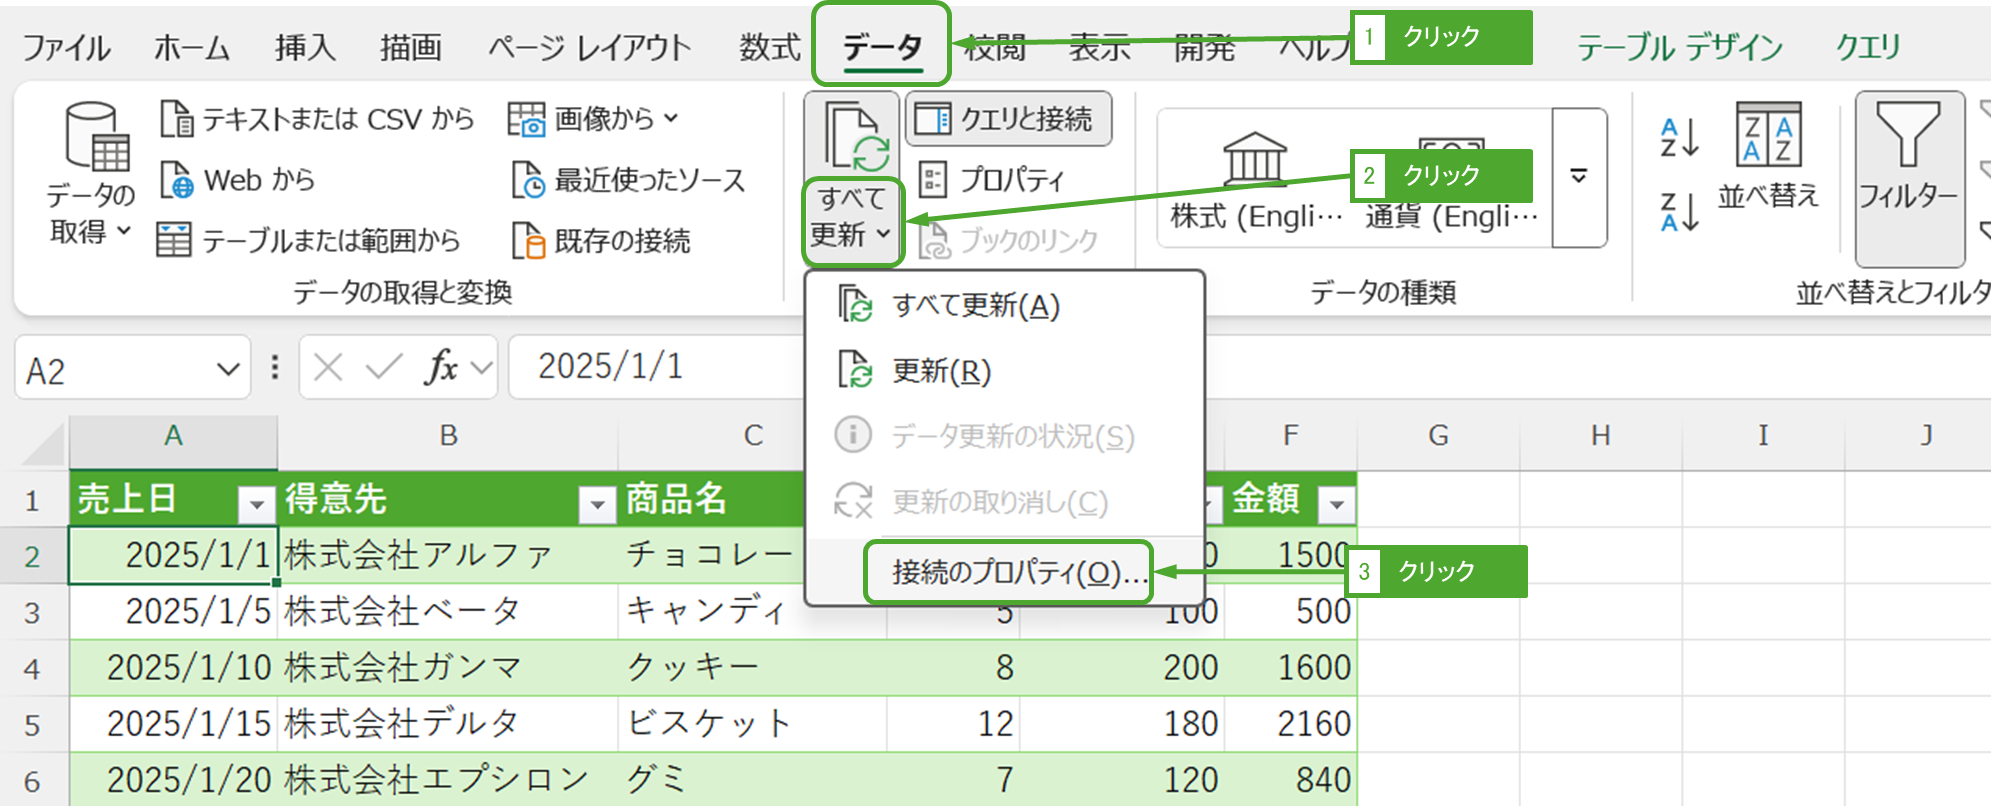The height and width of the screenshot is (806, 1991).
Task: Expand the data types gallery arrow
Action: [1578, 177]
